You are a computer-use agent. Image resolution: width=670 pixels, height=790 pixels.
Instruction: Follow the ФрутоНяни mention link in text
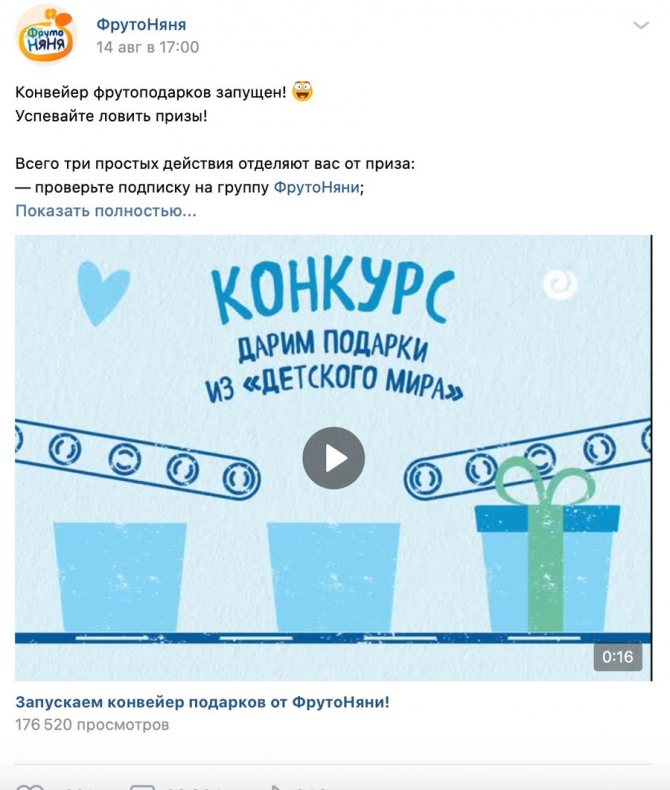coord(316,187)
